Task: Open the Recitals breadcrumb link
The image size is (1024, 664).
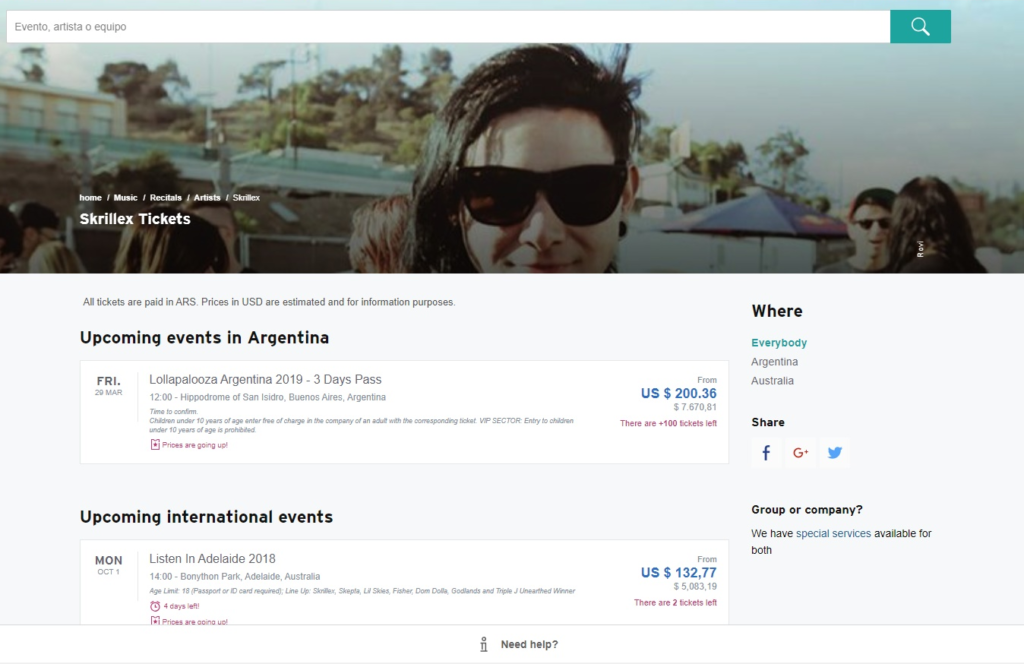Action: point(166,198)
